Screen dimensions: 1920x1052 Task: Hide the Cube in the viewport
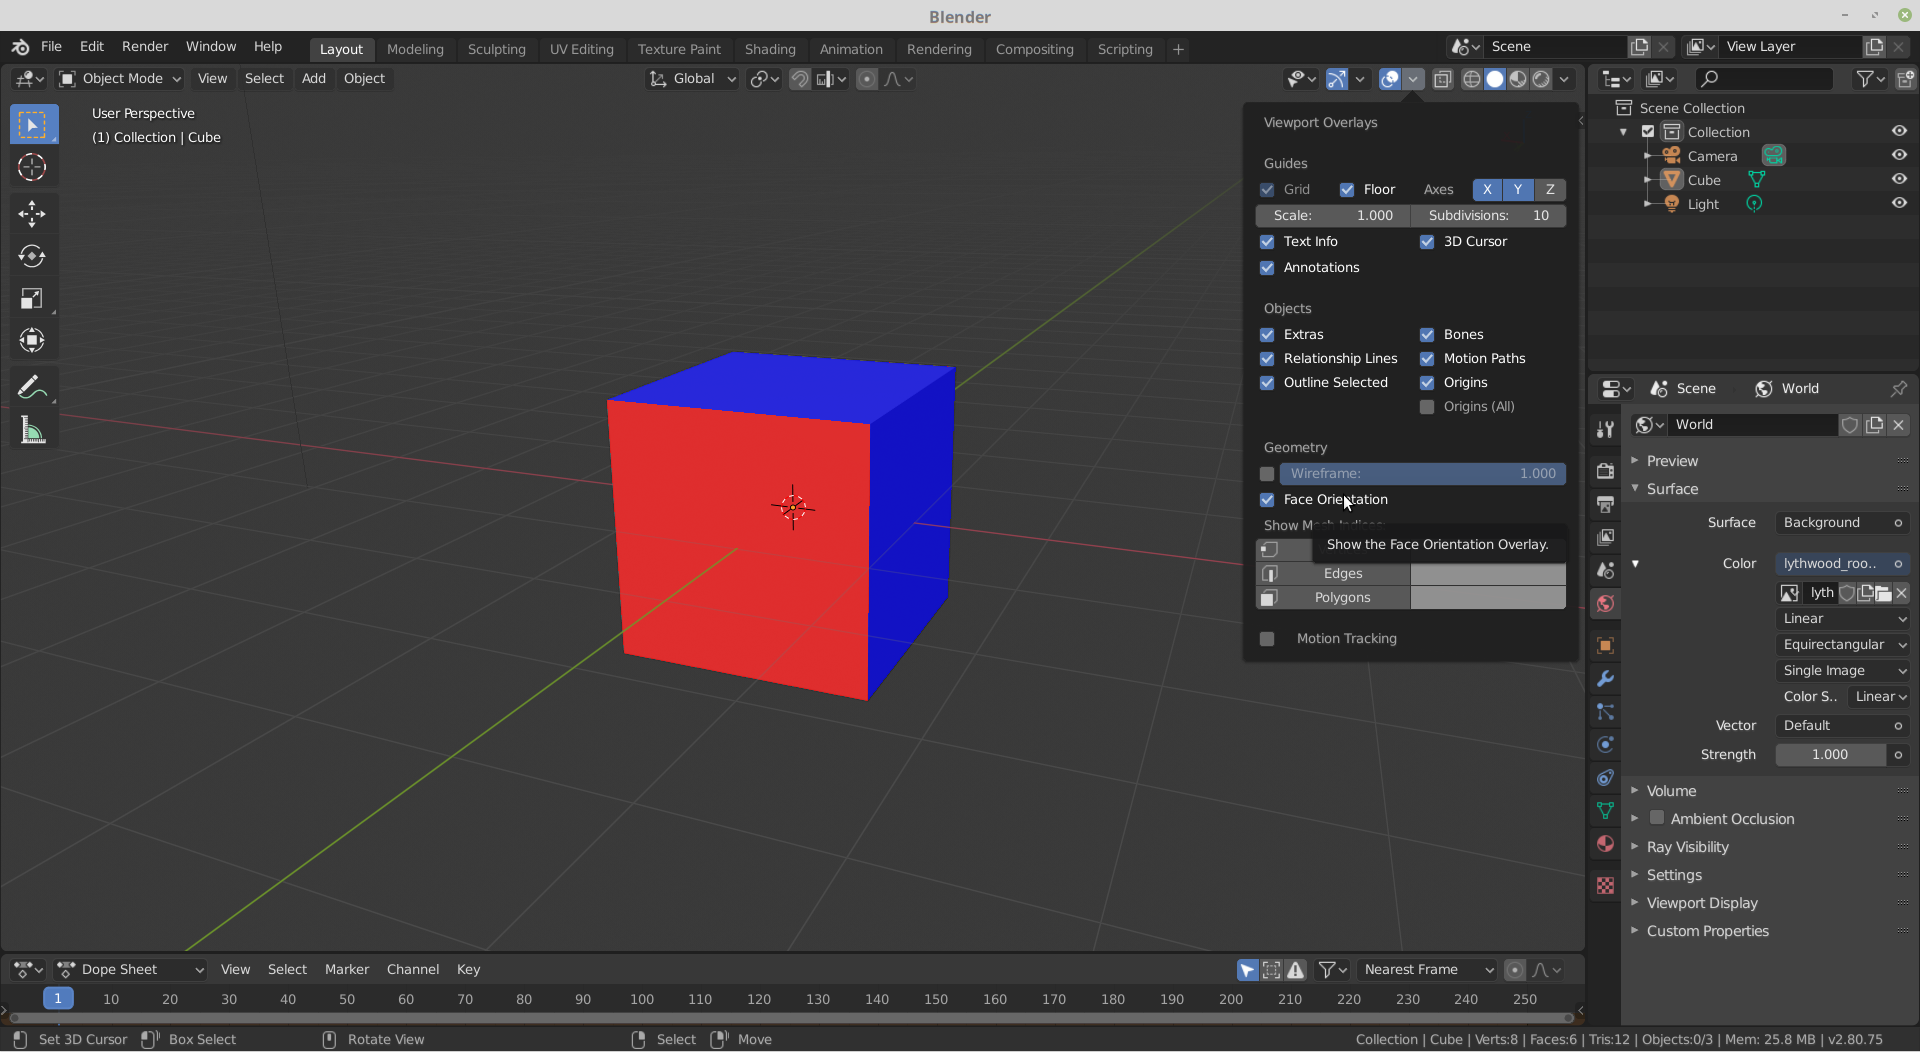1899,179
